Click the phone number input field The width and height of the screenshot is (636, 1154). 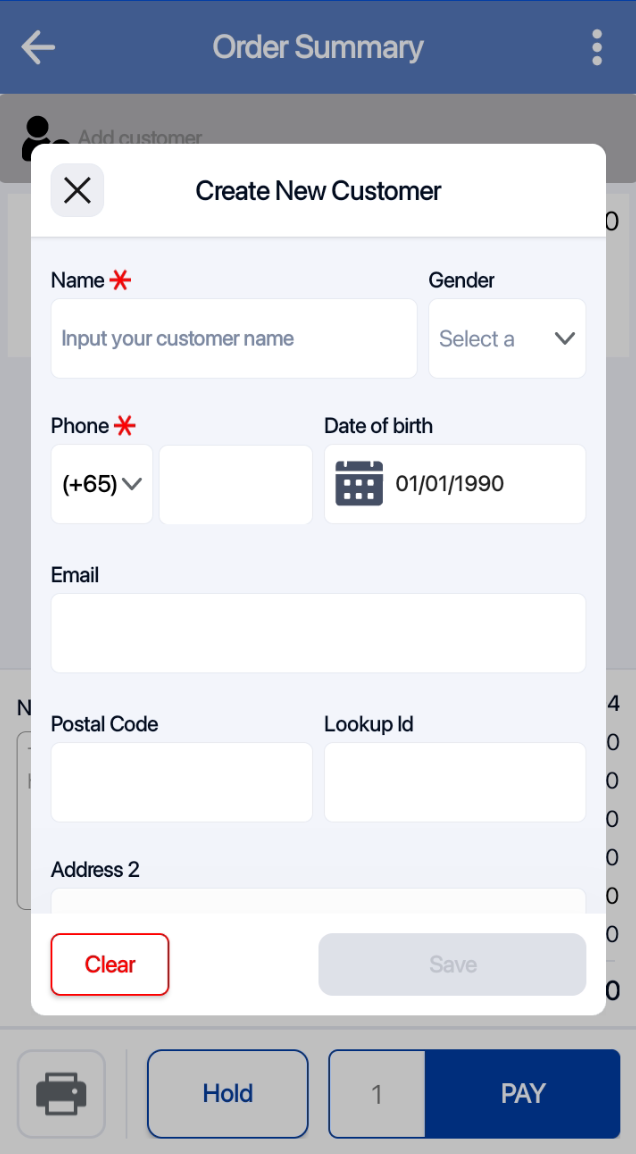pos(236,485)
